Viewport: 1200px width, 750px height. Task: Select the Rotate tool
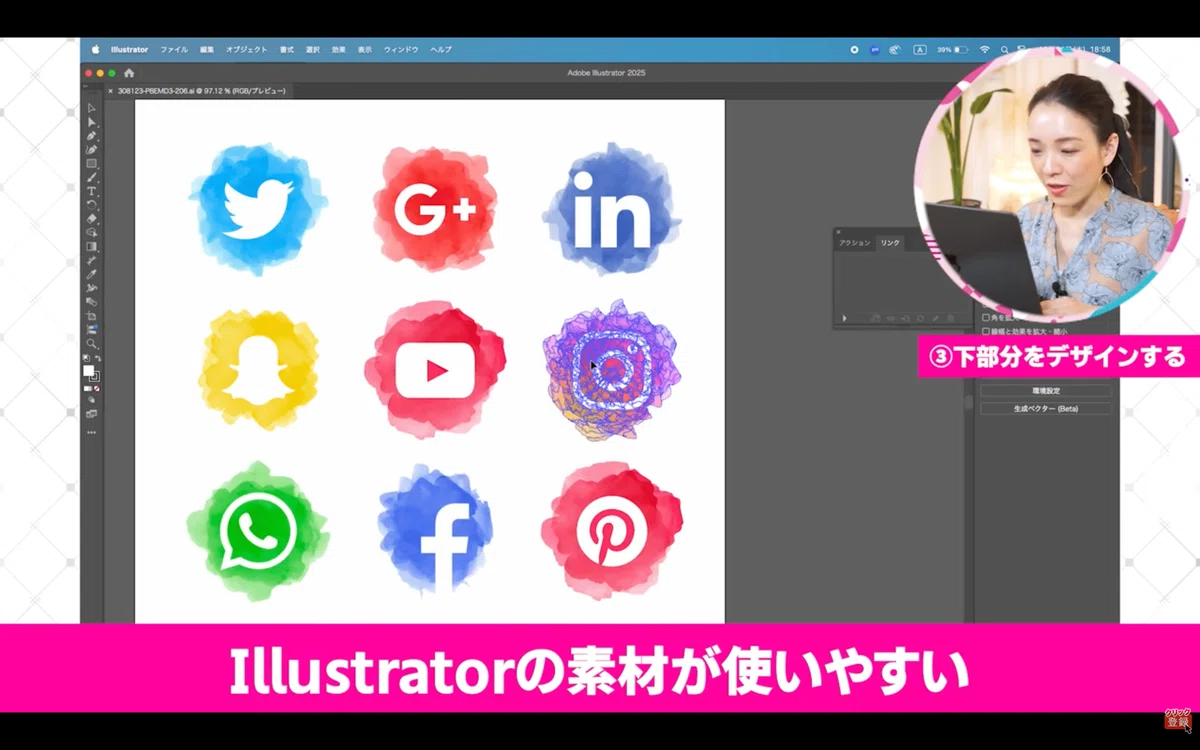click(92, 204)
